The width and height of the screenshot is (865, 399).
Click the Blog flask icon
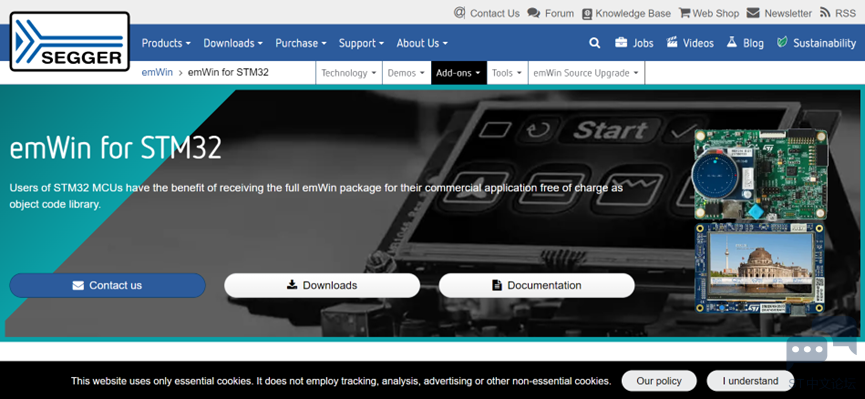[732, 42]
